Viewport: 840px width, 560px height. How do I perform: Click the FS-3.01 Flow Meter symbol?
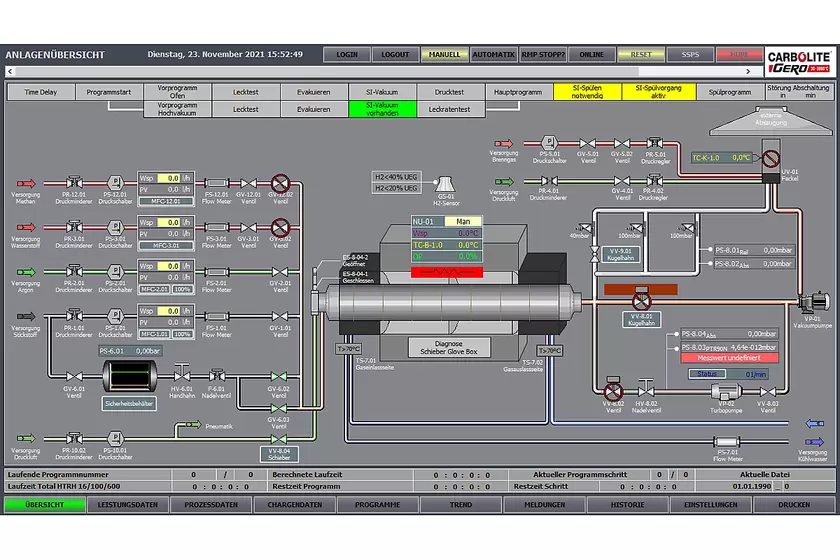pyautogui.click(x=216, y=227)
